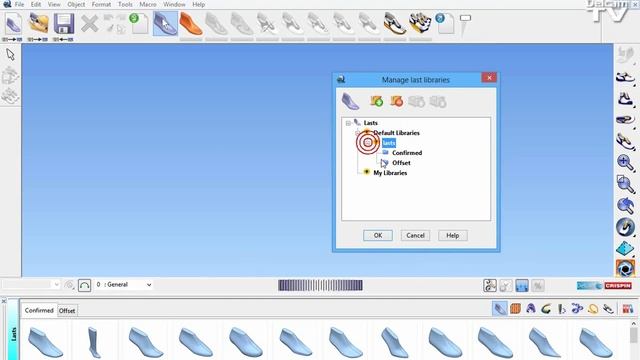
Task: Toggle the curve arc button near layer box
Action: point(84,285)
